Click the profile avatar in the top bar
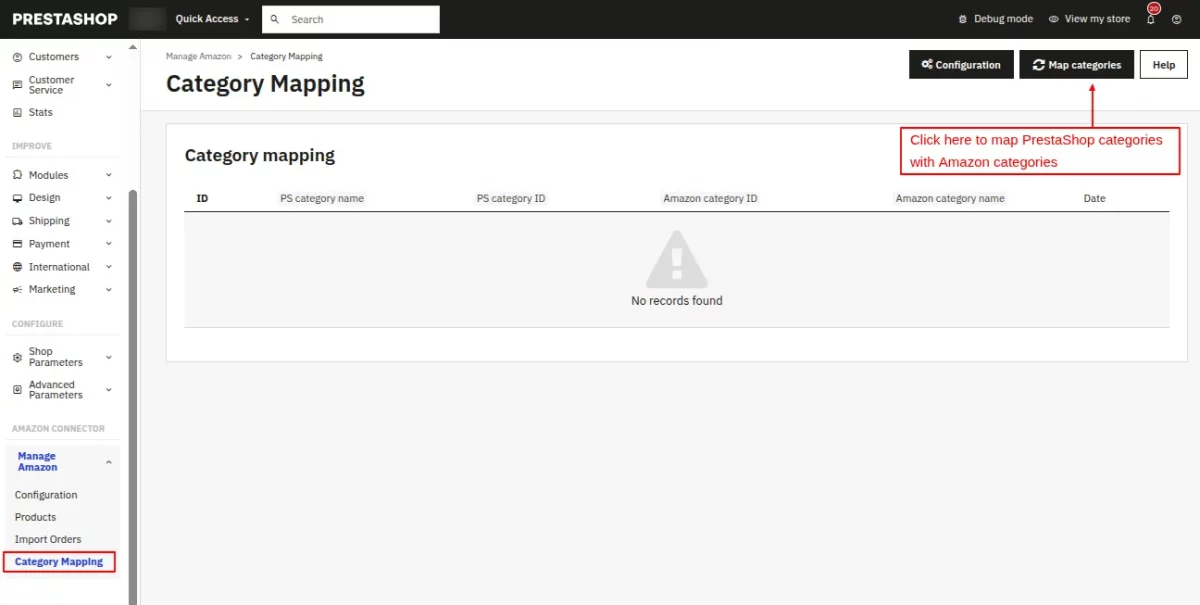Viewport: 1200px width, 605px height. 1177,18
